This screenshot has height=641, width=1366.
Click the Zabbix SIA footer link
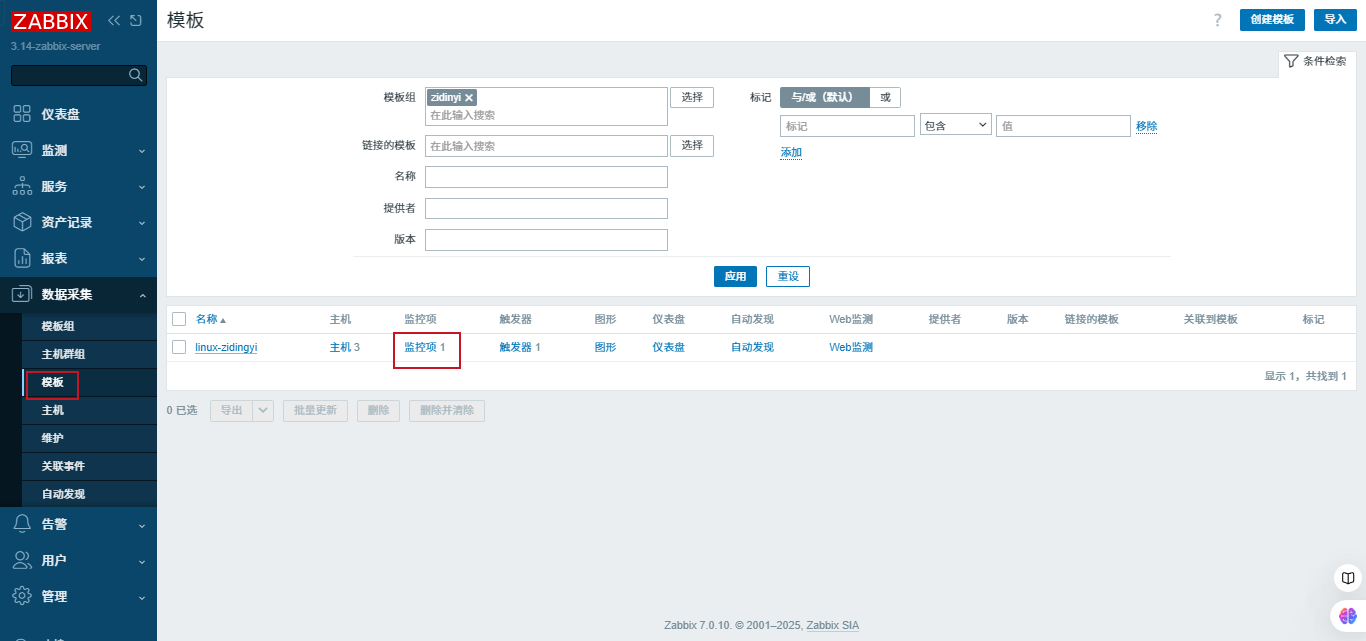(832, 625)
